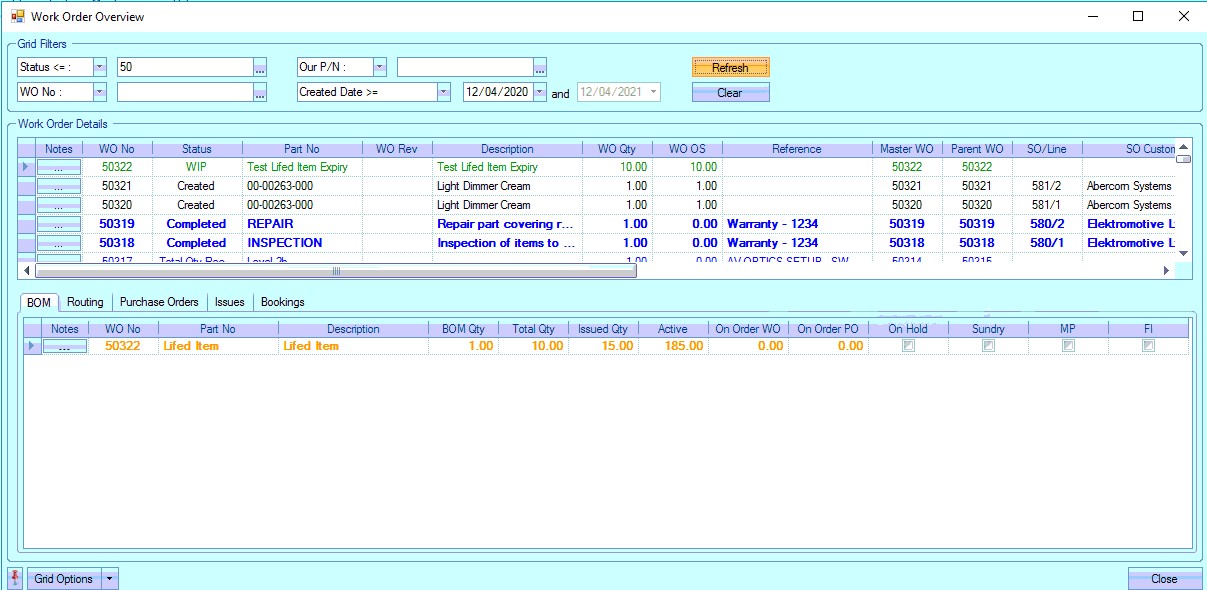Switch to the Purchase Orders tab

pos(159,302)
